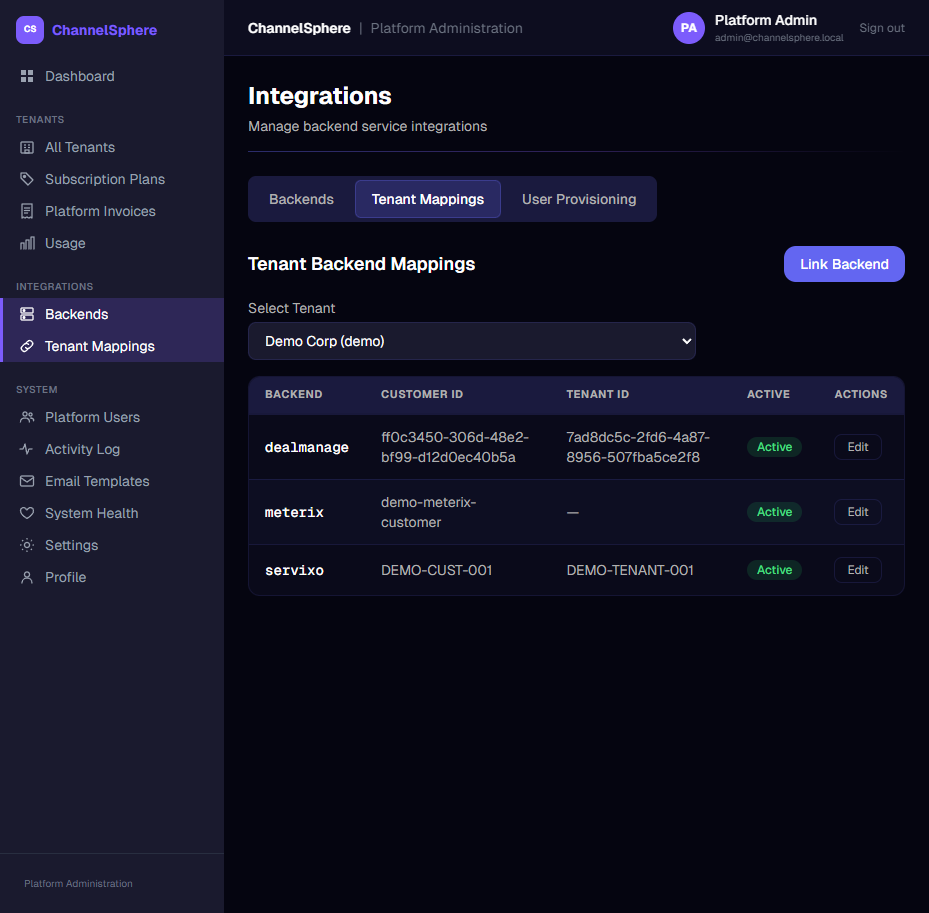Screen dimensions: 929x913
Task: Click the meterix Active status badge
Action: click(774, 512)
